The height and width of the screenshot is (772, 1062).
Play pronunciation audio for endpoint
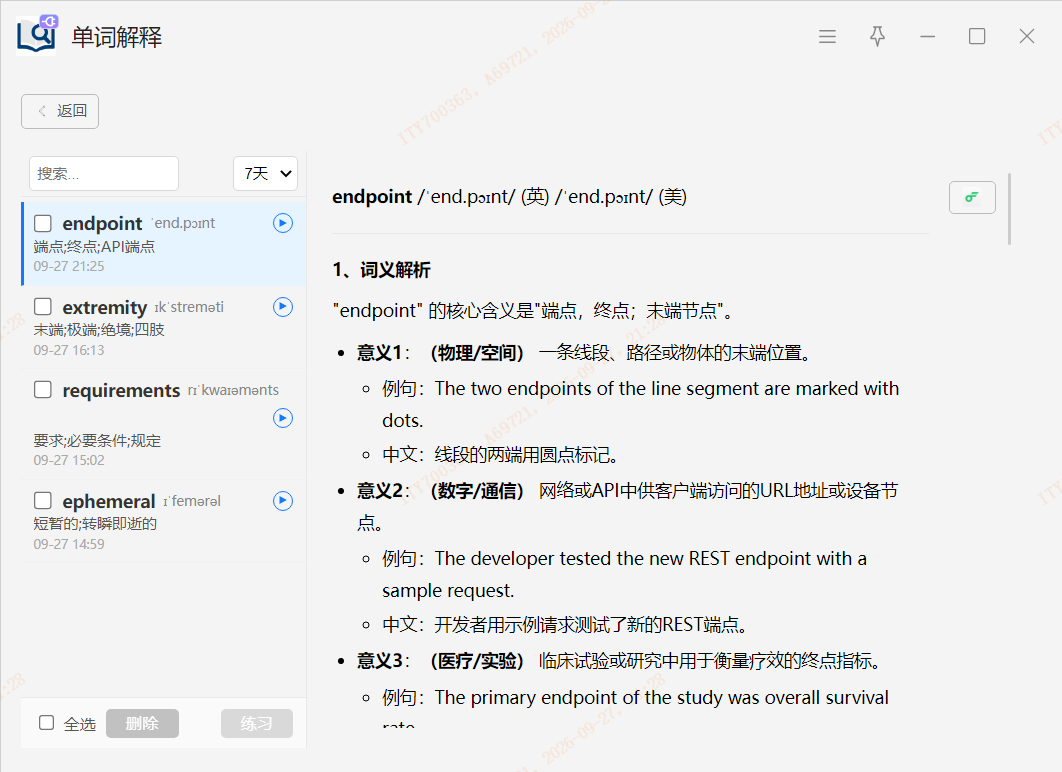tap(282, 223)
